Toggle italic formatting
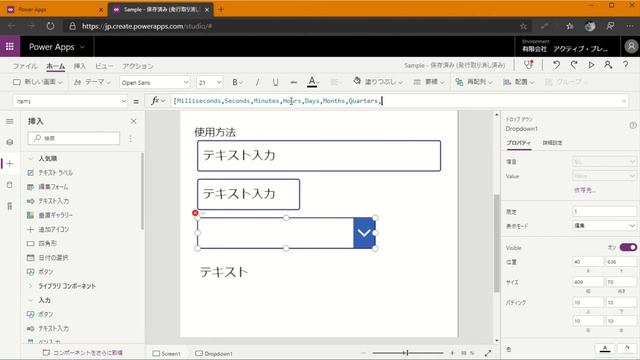Viewport: 640px width, 360px height. coord(257,82)
